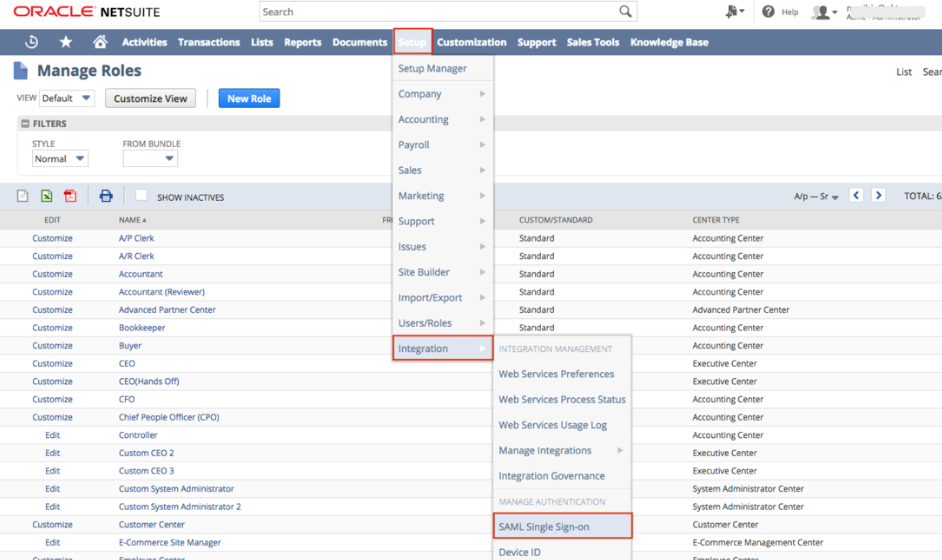Open the recent records clock icon
The height and width of the screenshot is (560, 942).
(x=32, y=42)
